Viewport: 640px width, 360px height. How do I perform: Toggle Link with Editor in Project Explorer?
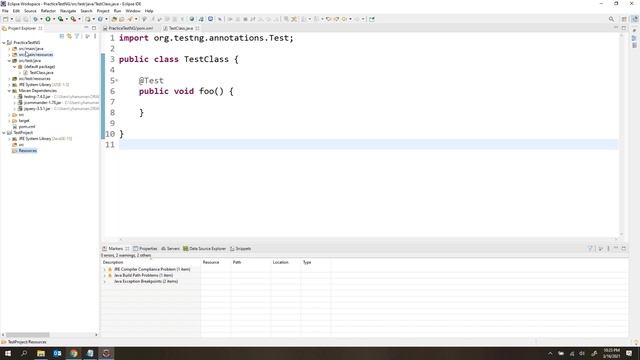69,36
